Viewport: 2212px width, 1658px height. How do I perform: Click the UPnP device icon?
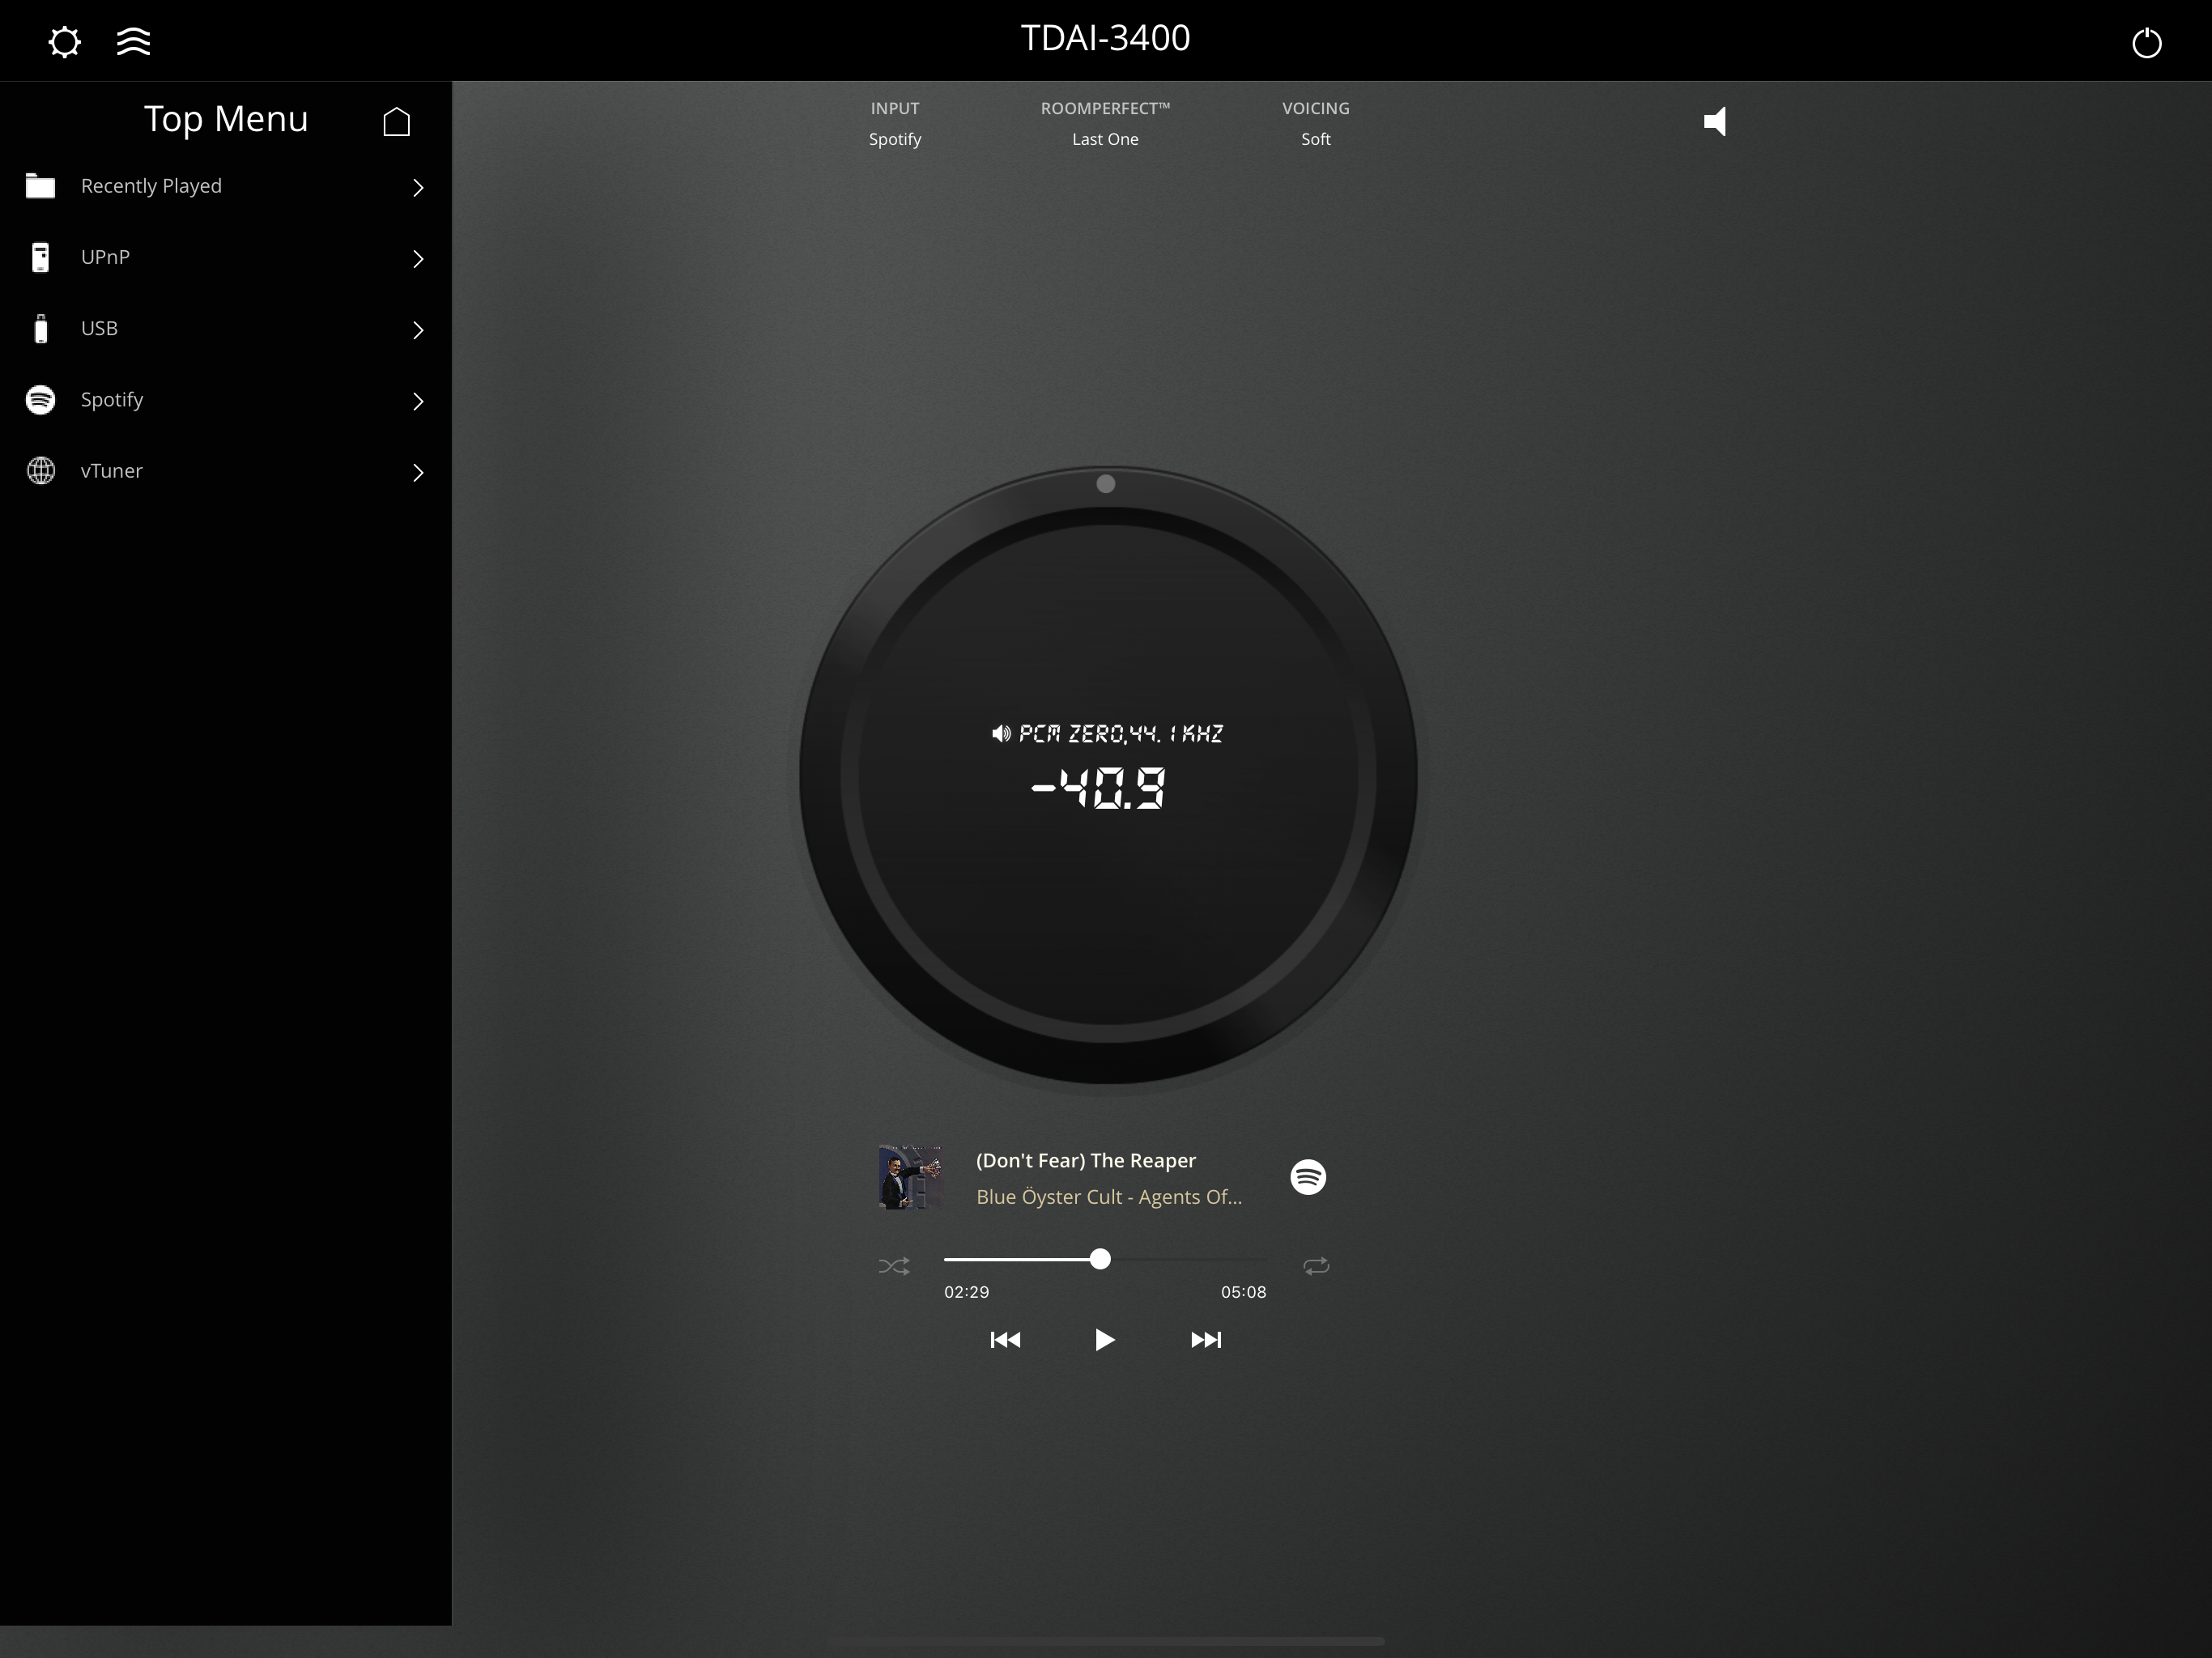click(x=40, y=257)
